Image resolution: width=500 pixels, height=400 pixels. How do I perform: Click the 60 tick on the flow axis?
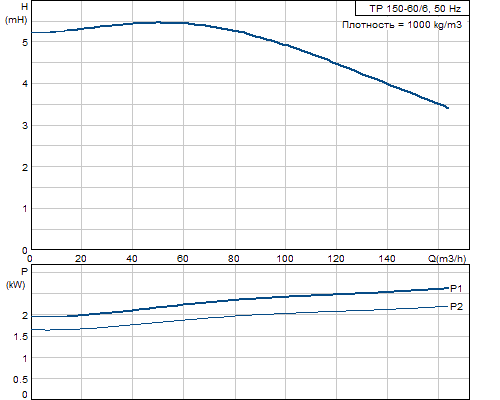click(x=183, y=259)
